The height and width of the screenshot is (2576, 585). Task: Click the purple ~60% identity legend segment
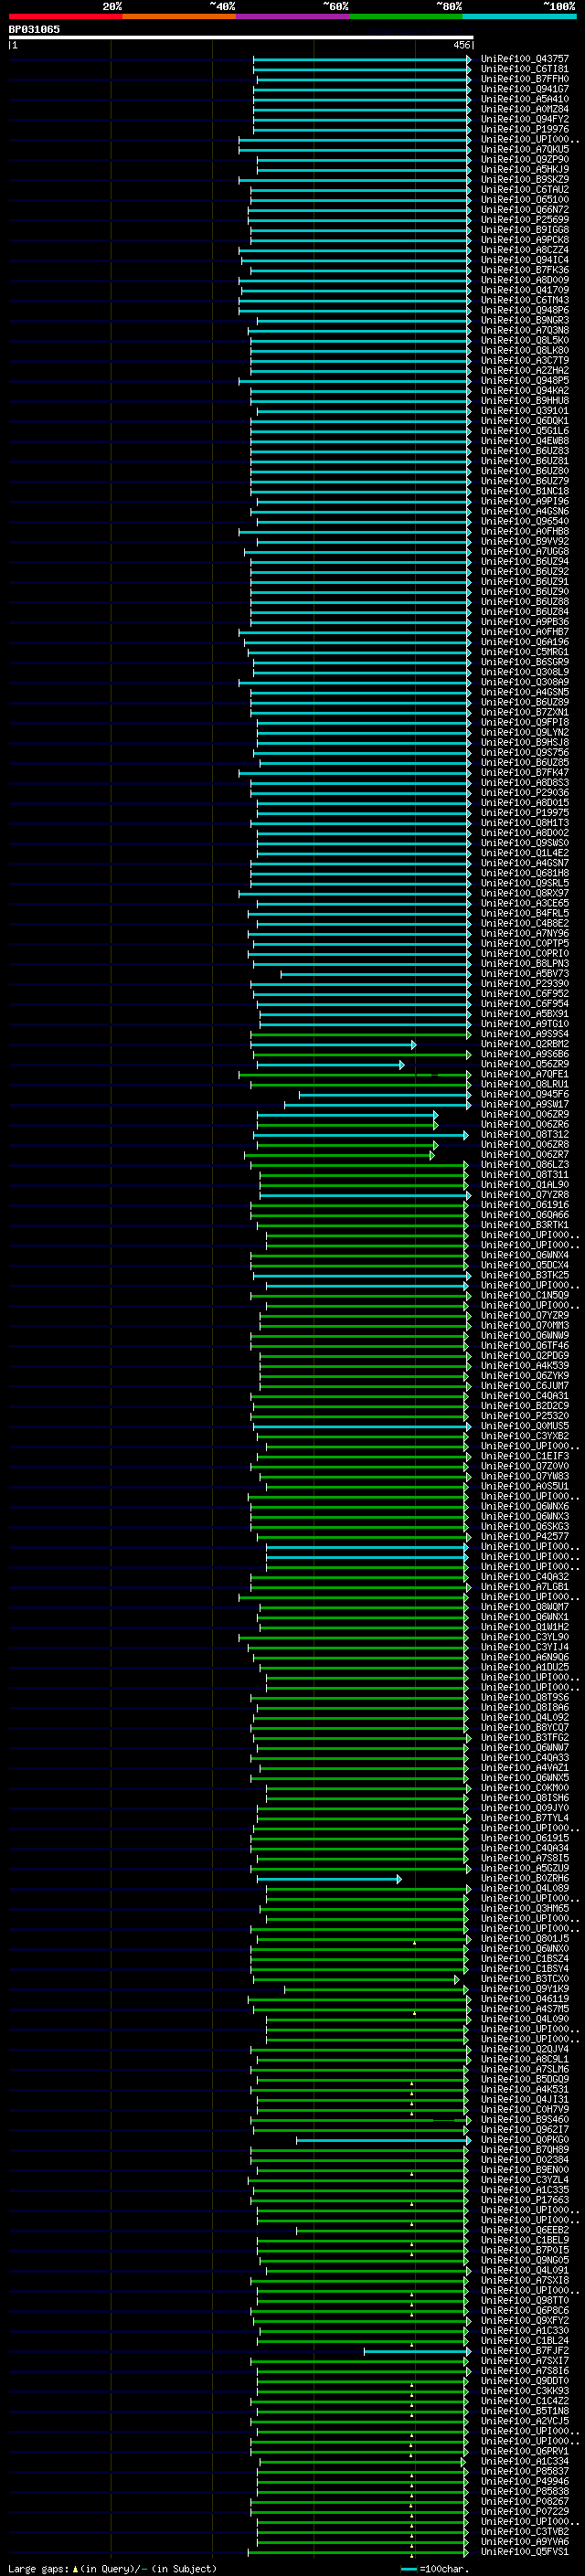[x=293, y=16]
